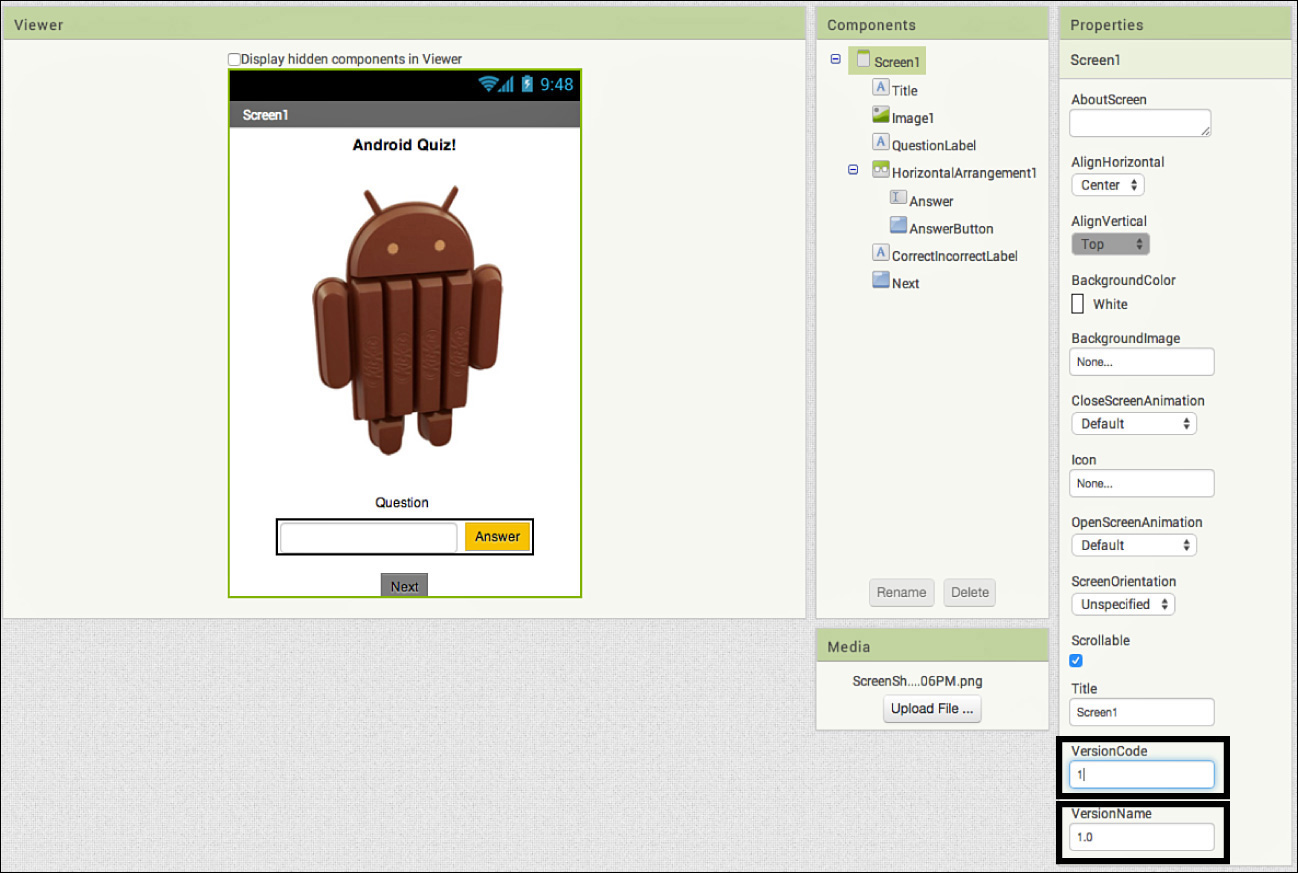Viewport: 1298px width, 873px height.
Task: Click the Image1 component icon
Action: pos(881,115)
